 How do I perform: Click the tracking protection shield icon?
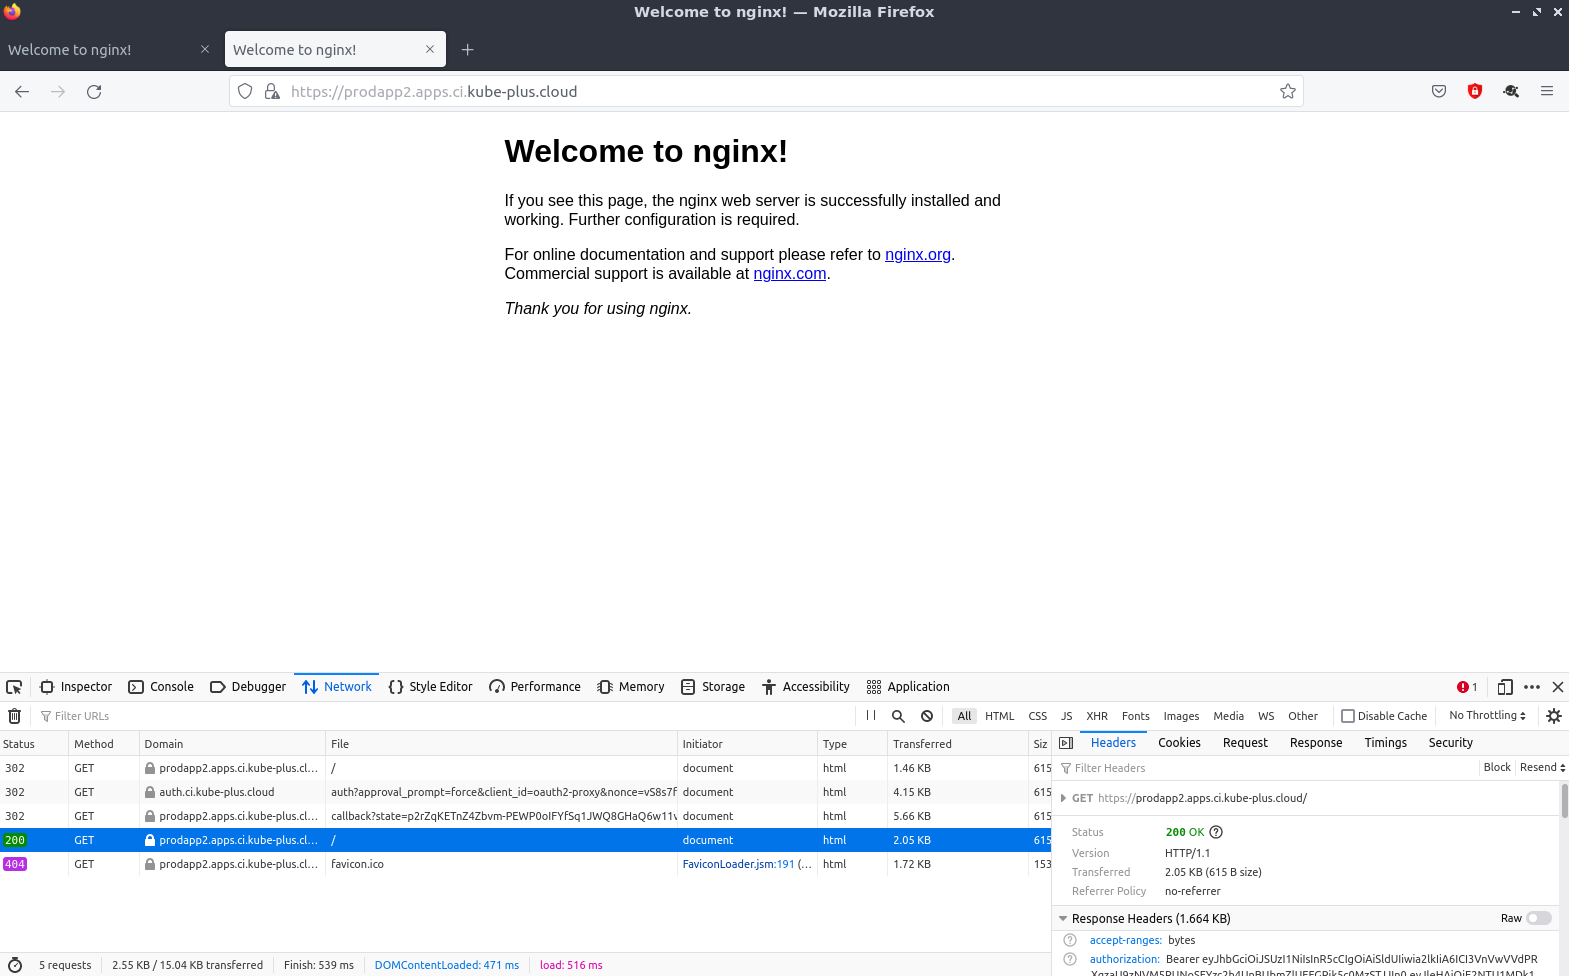tap(245, 92)
